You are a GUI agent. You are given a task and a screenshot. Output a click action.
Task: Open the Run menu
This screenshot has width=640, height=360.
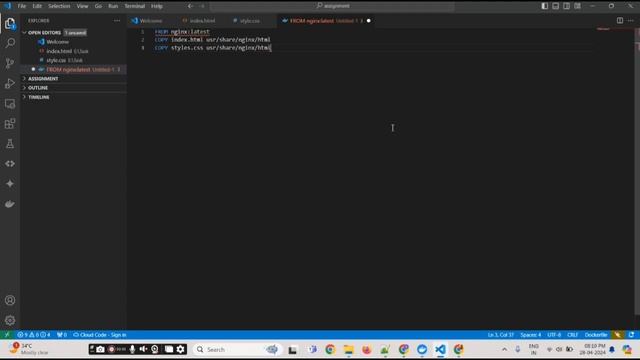tap(113, 6)
